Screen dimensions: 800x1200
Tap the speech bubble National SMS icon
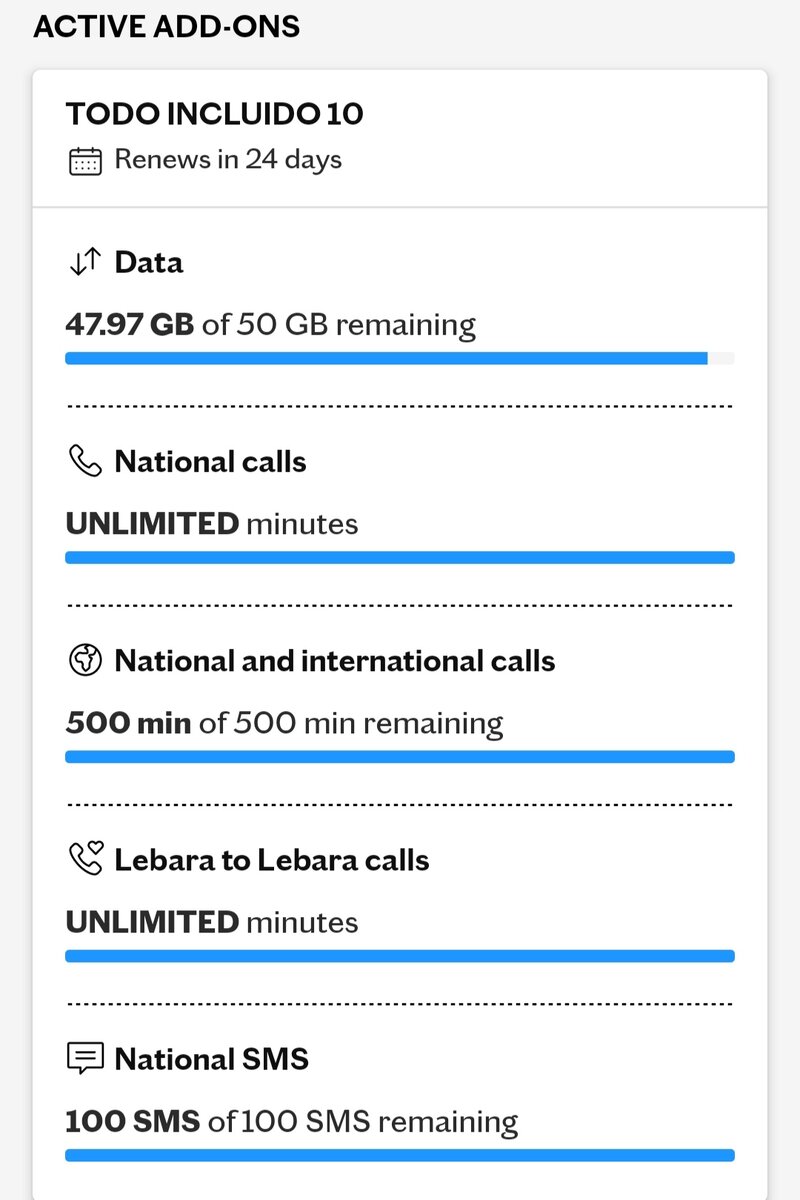coord(85,1059)
